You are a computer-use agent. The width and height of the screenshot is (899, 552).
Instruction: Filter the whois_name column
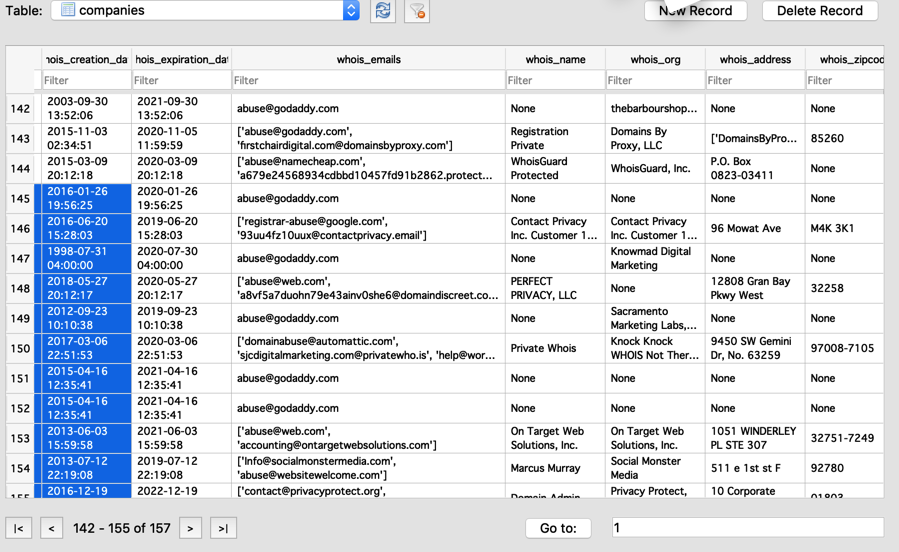555,80
